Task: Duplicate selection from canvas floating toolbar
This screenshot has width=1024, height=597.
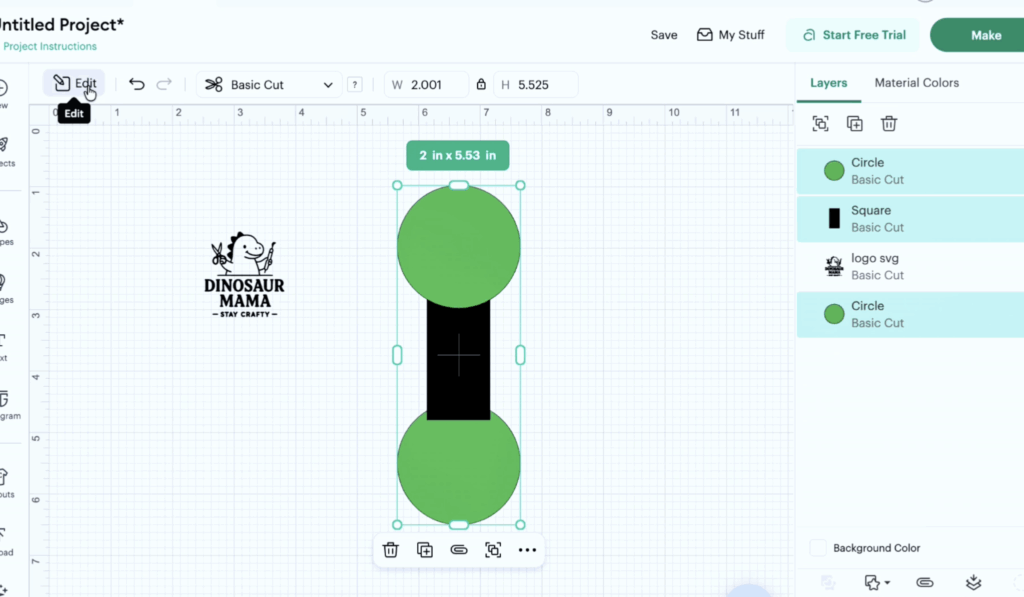Action: click(424, 550)
